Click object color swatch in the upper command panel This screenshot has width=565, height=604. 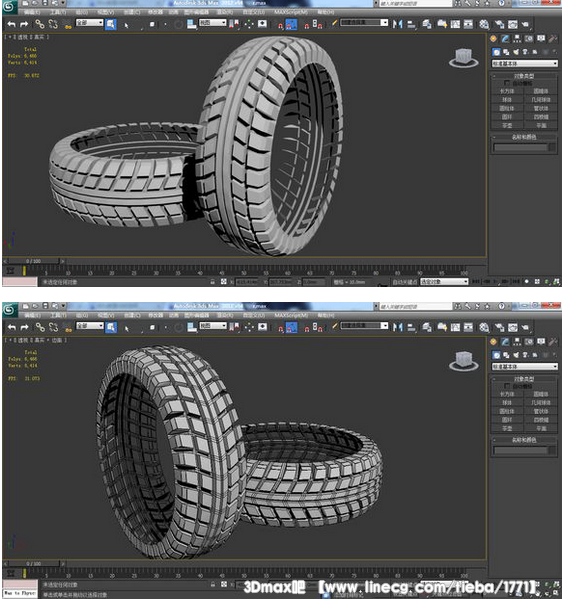[x=553, y=148]
